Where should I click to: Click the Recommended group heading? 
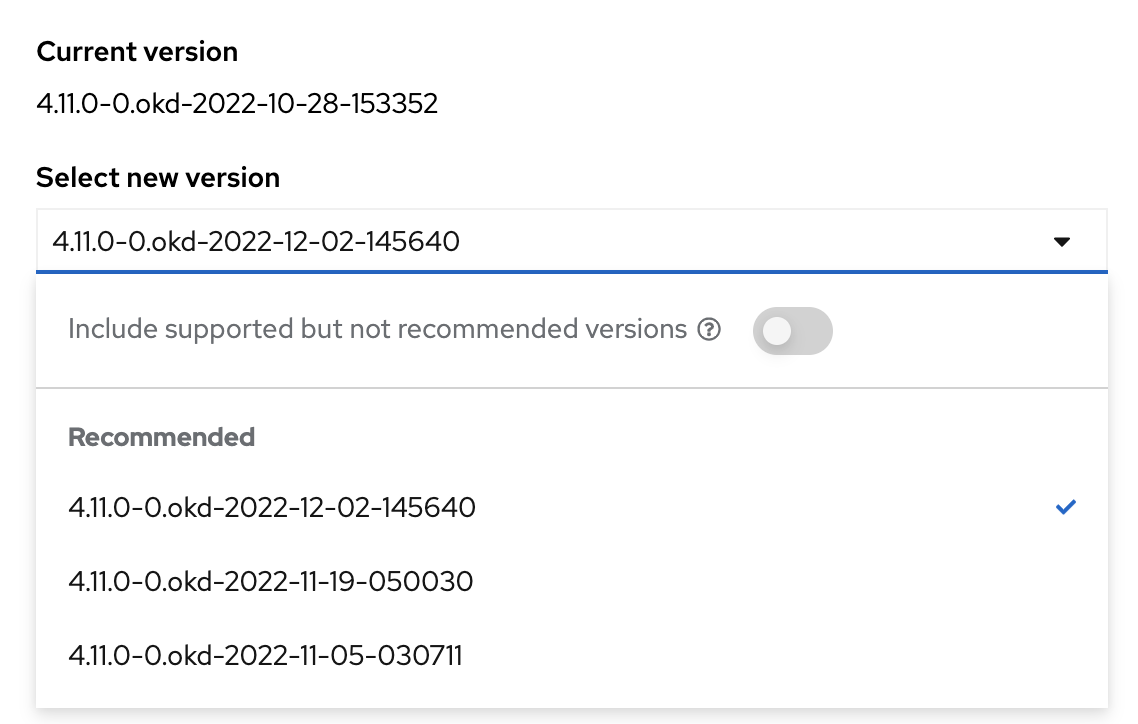pos(161,437)
